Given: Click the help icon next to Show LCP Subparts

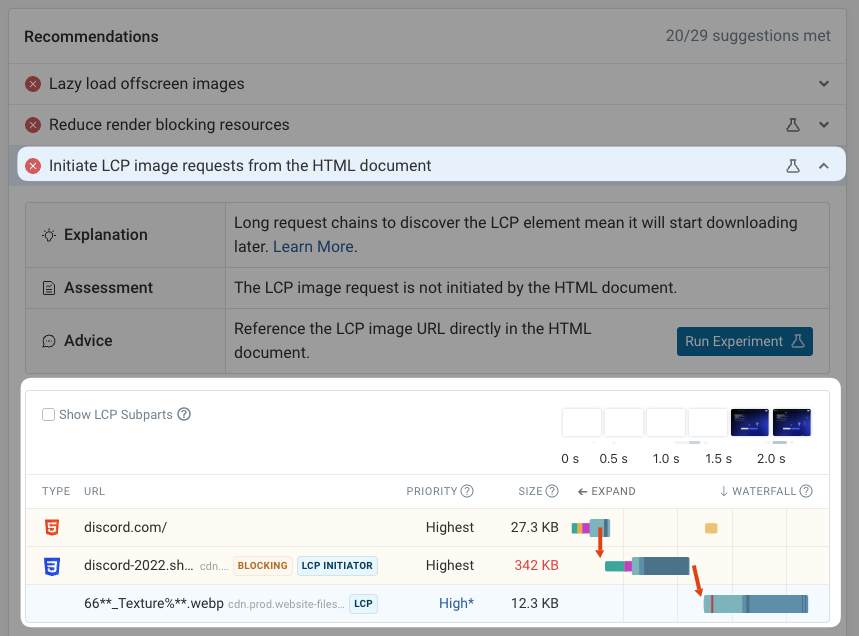Looking at the screenshot, I should point(184,414).
